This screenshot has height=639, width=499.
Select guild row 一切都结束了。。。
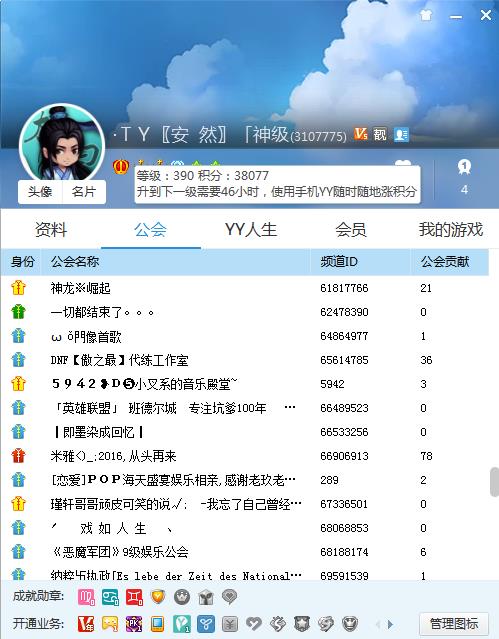coord(245,312)
